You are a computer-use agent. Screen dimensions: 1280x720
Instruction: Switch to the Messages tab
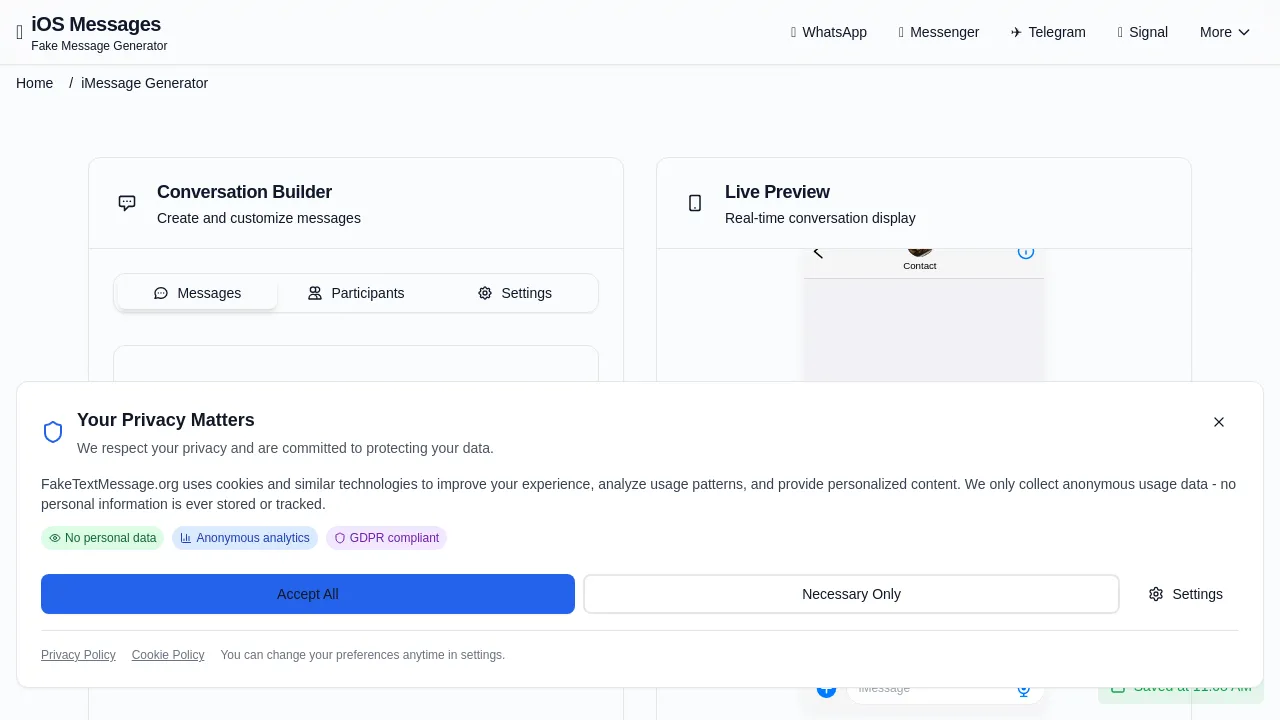pos(197,293)
